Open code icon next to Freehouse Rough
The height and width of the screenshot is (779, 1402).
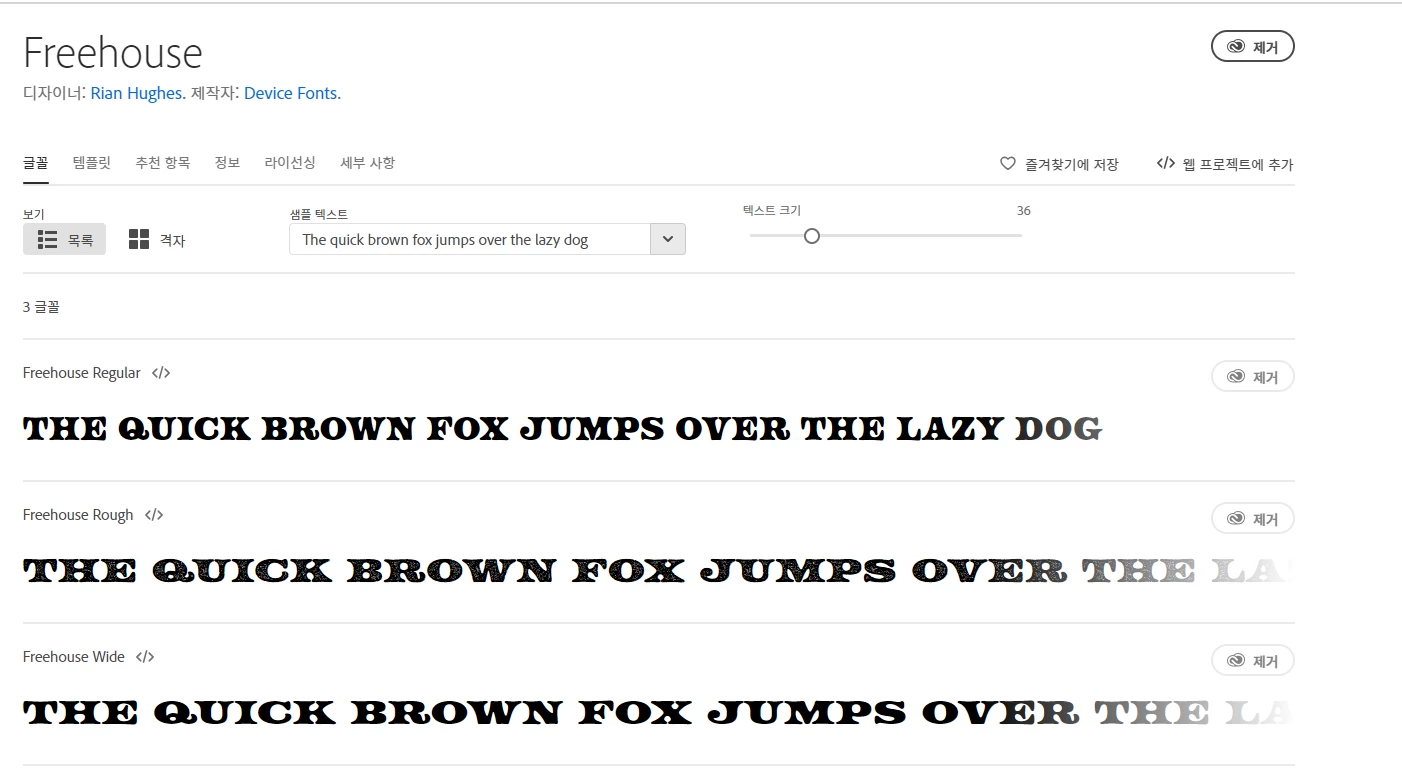[154, 515]
